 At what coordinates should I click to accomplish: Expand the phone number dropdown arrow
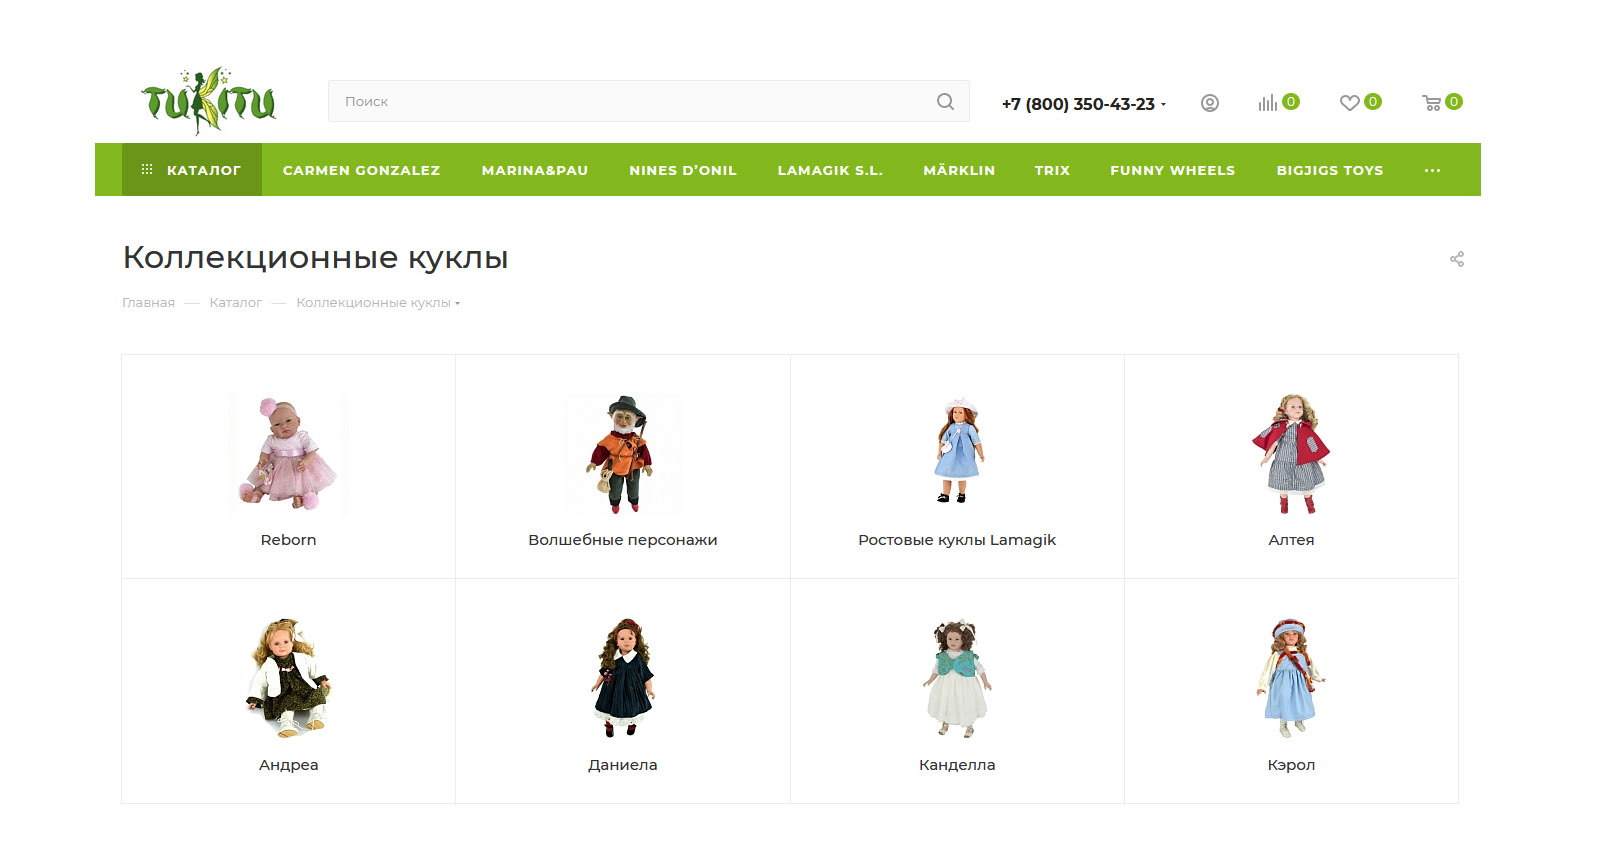pos(1164,104)
